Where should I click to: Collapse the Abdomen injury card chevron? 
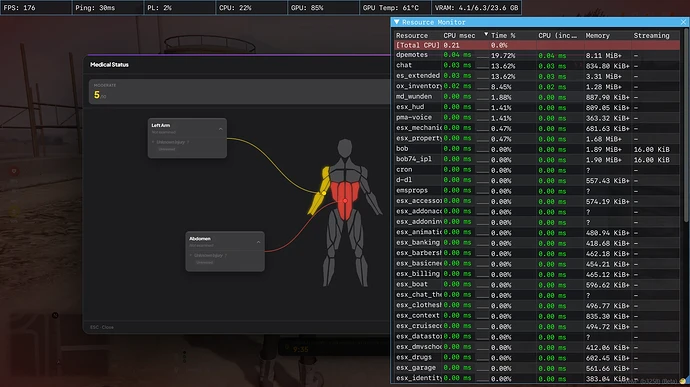click(x=258, y=242)
